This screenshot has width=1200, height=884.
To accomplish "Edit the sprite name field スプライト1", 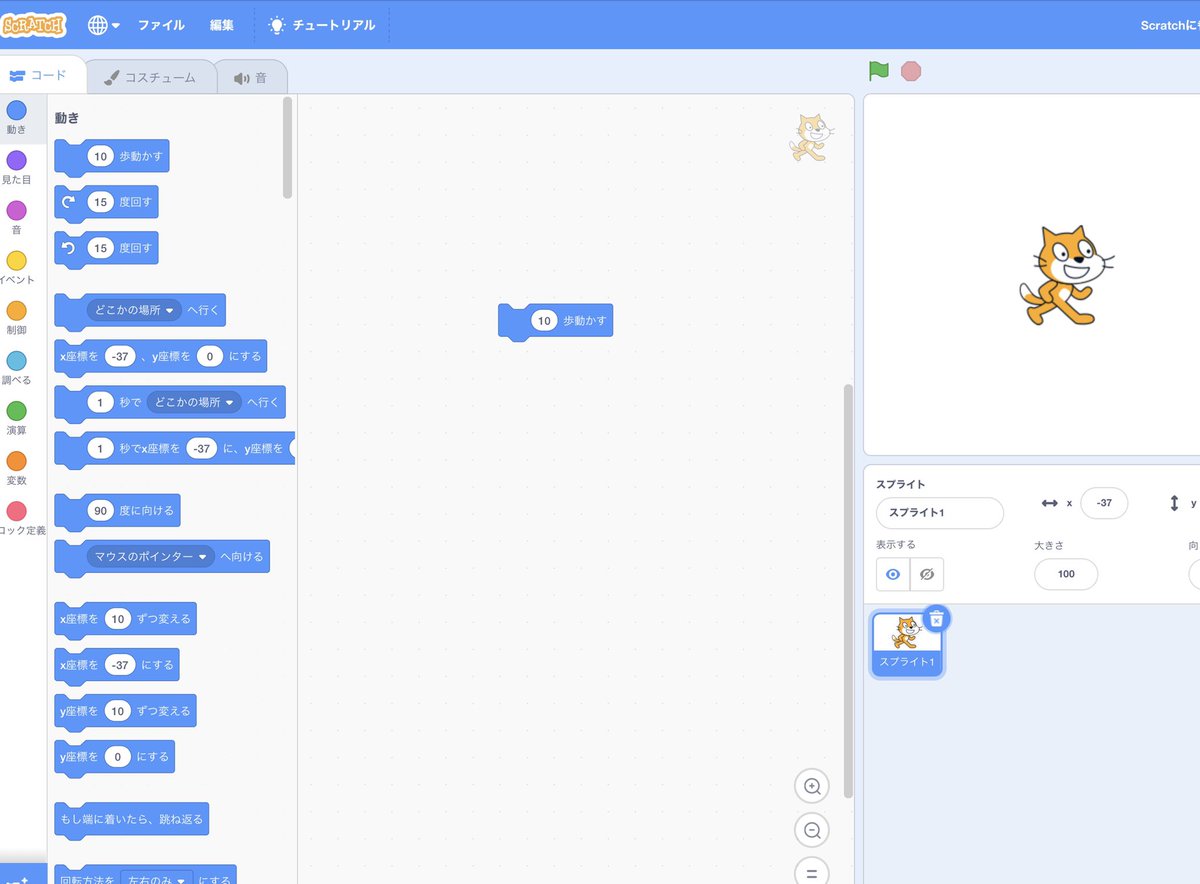I will [940, 513].
